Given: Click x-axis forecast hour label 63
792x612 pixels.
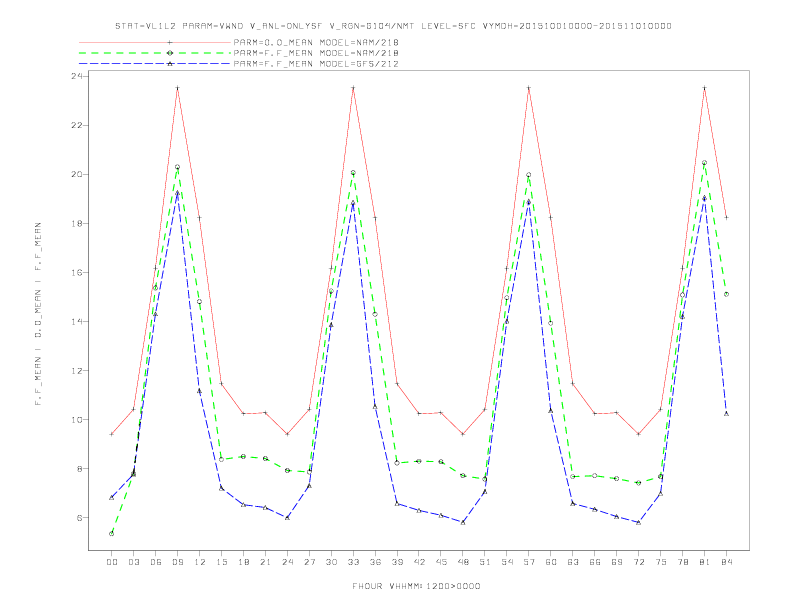Looking at the screenshot, I should 573,562.
